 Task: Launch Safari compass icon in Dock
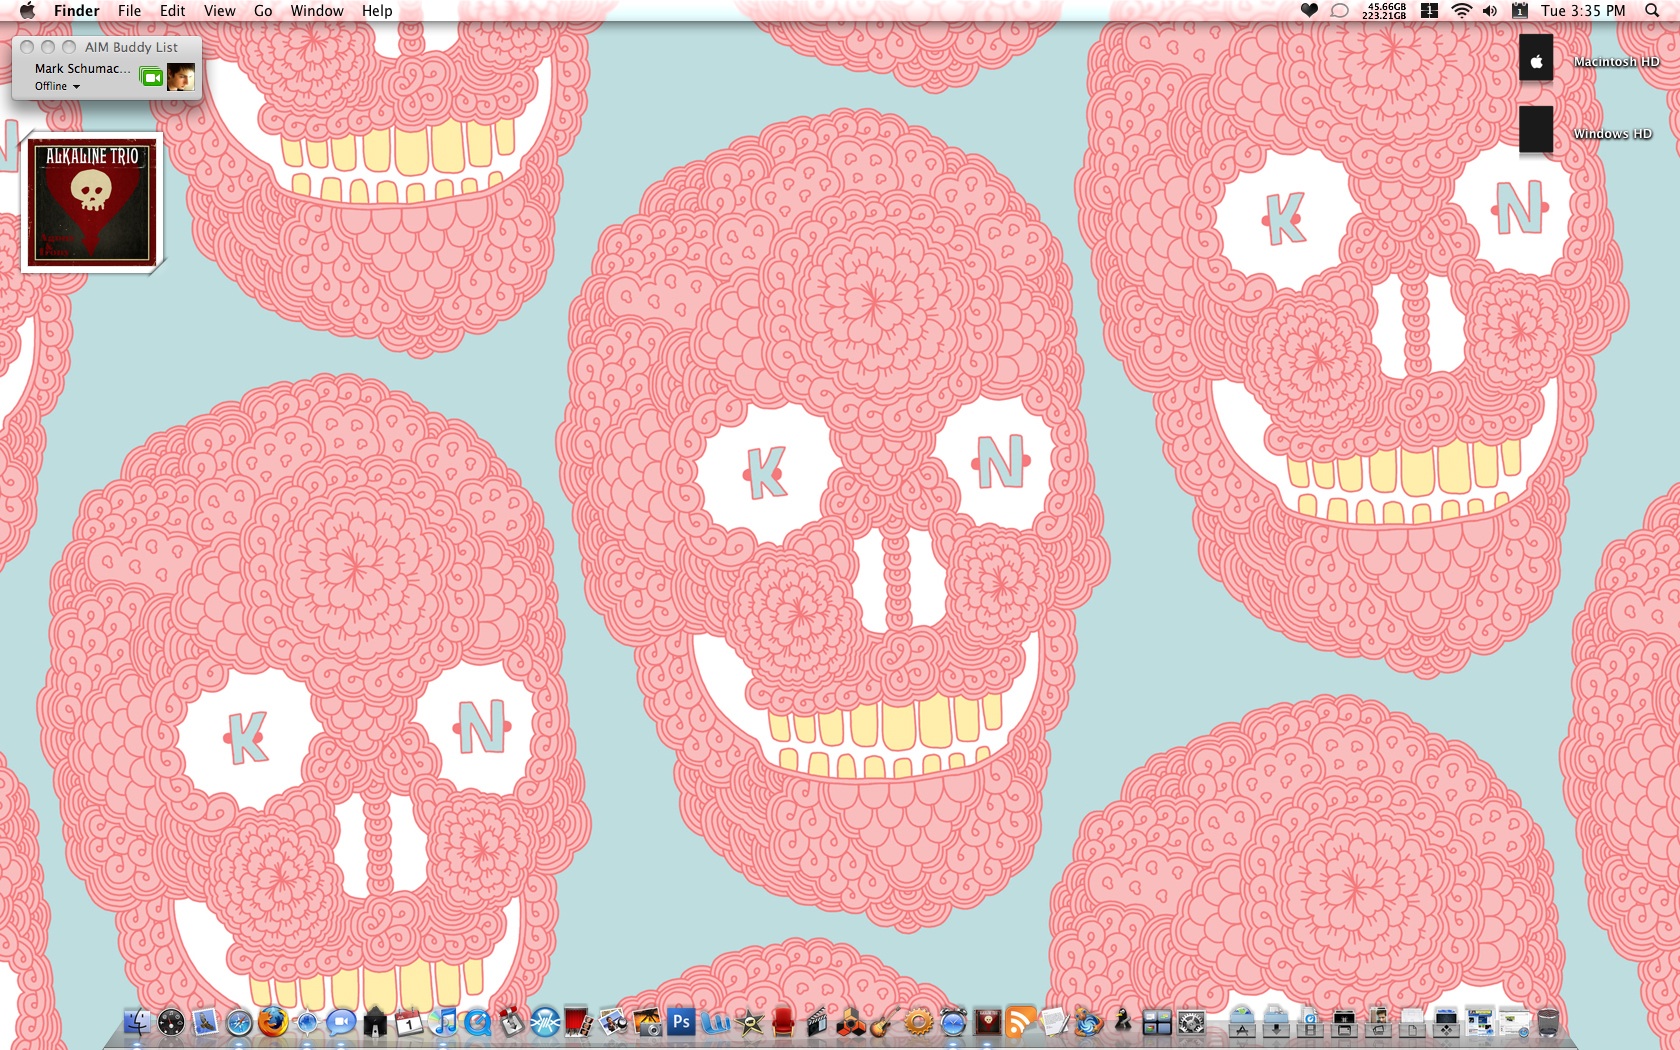239,1022
